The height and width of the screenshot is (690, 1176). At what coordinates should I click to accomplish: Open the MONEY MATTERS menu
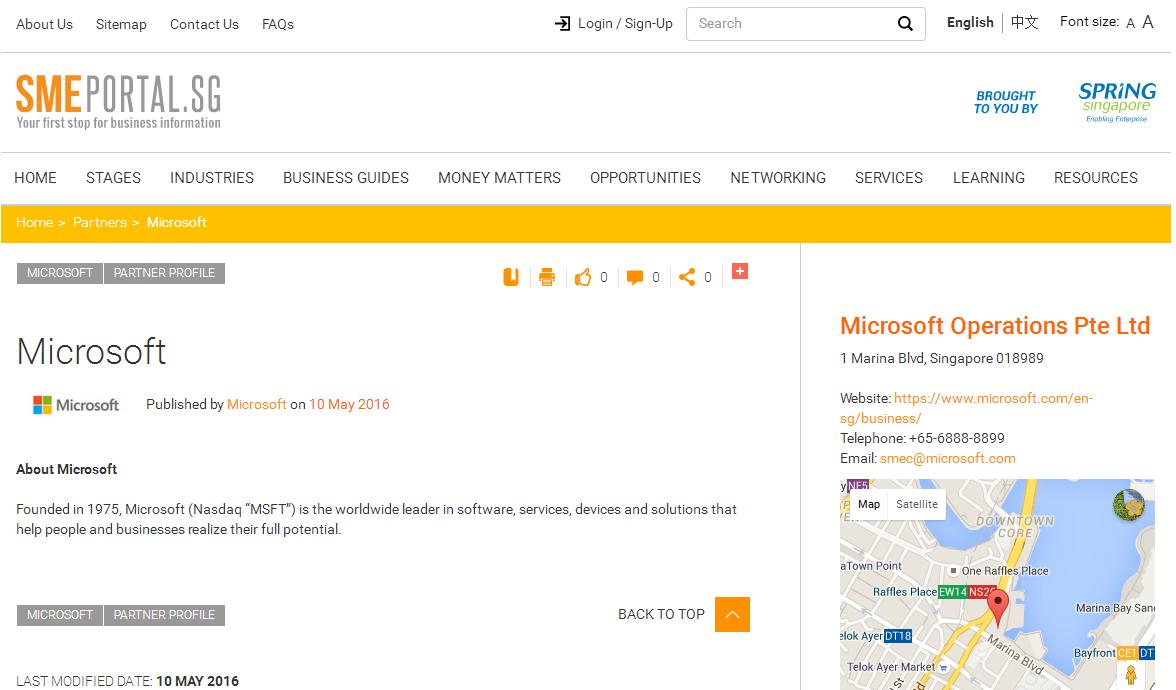point(500,178)
